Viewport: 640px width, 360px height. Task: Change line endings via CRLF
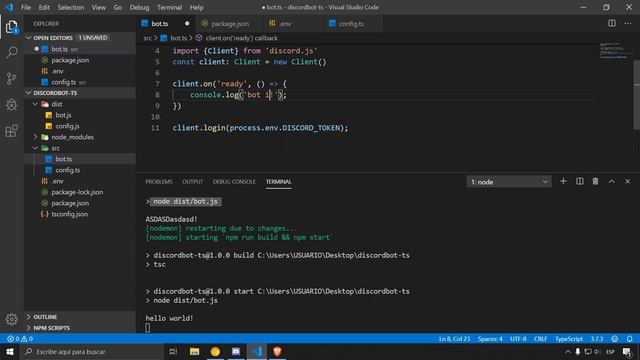coord(540,339)
